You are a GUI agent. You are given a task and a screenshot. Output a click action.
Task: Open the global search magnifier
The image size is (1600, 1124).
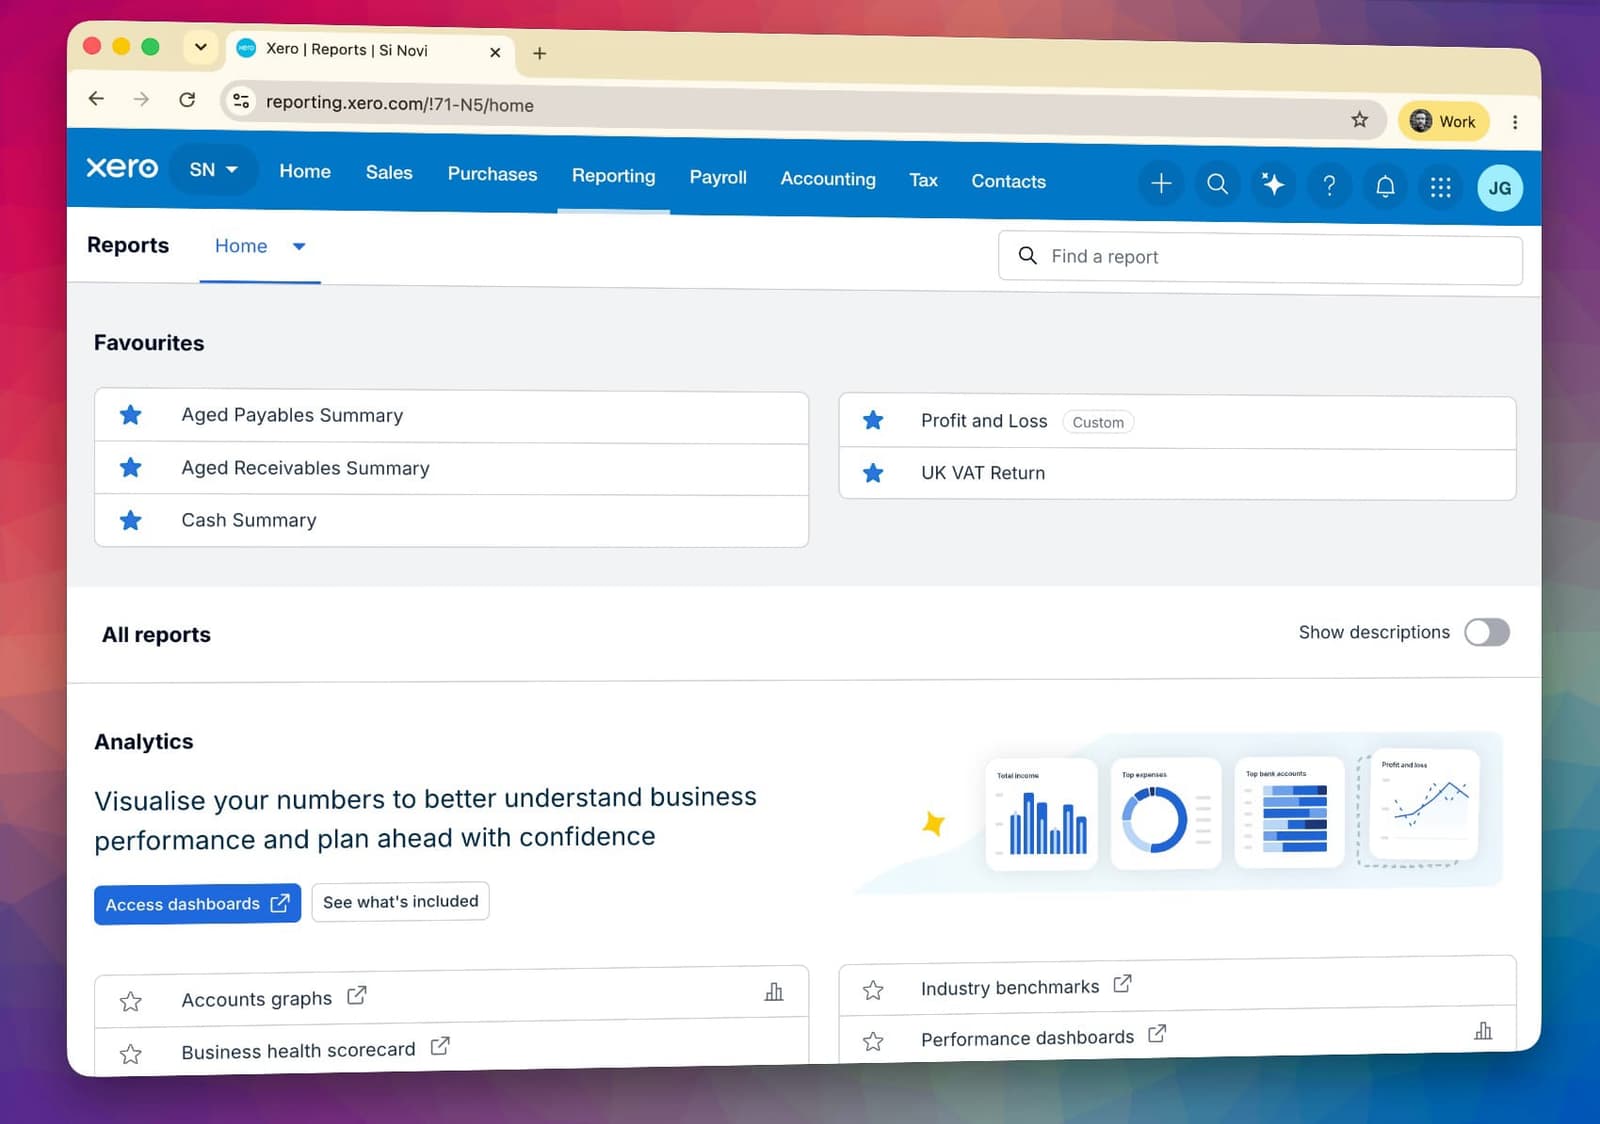1217,184
